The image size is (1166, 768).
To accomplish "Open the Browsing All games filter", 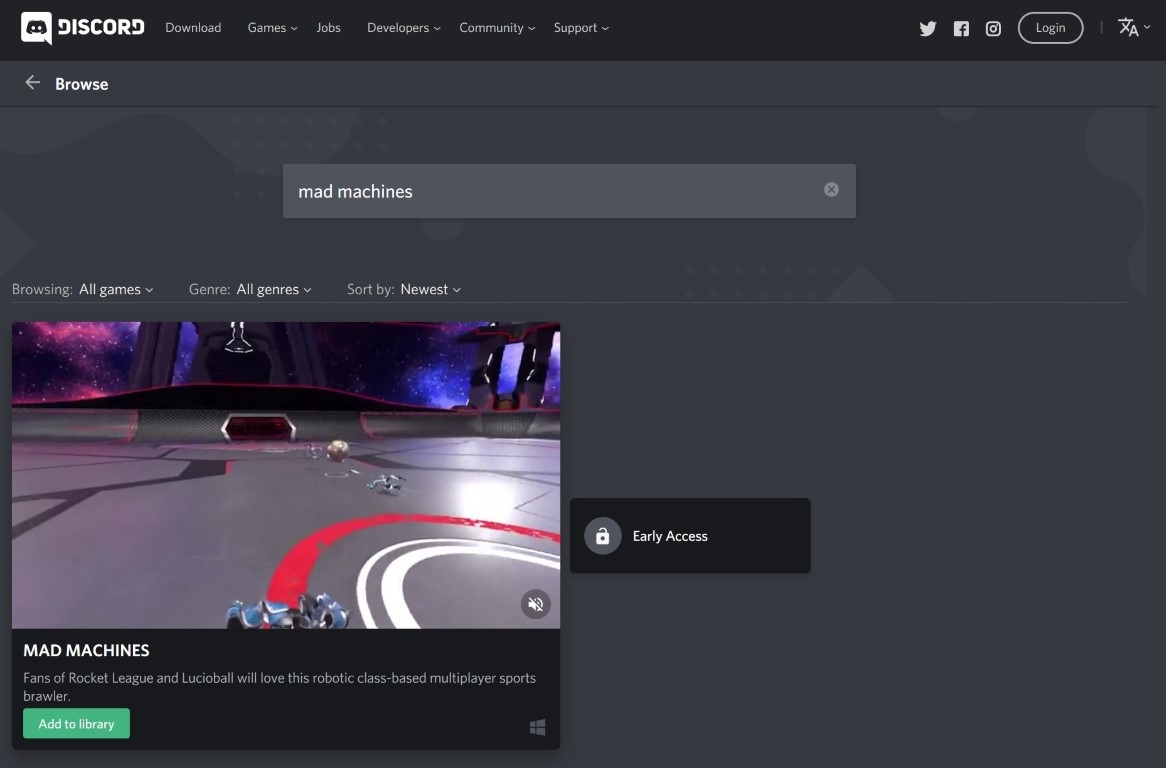I will point(116,289).
